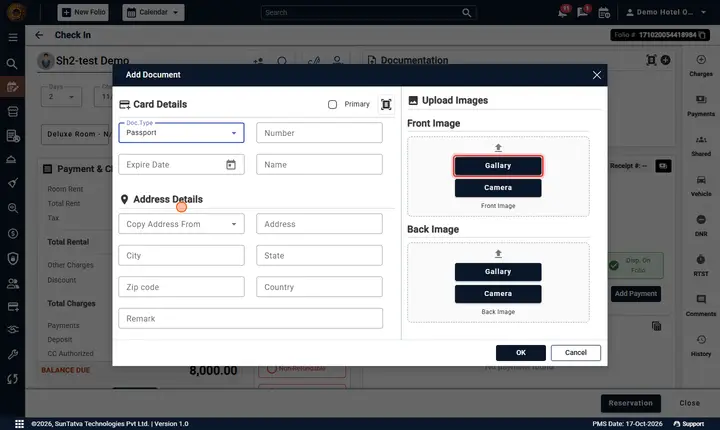The width and height of the screenshot is (720, 430).
Task: Go back using the Check In arrow
Action: pos(39,35)
